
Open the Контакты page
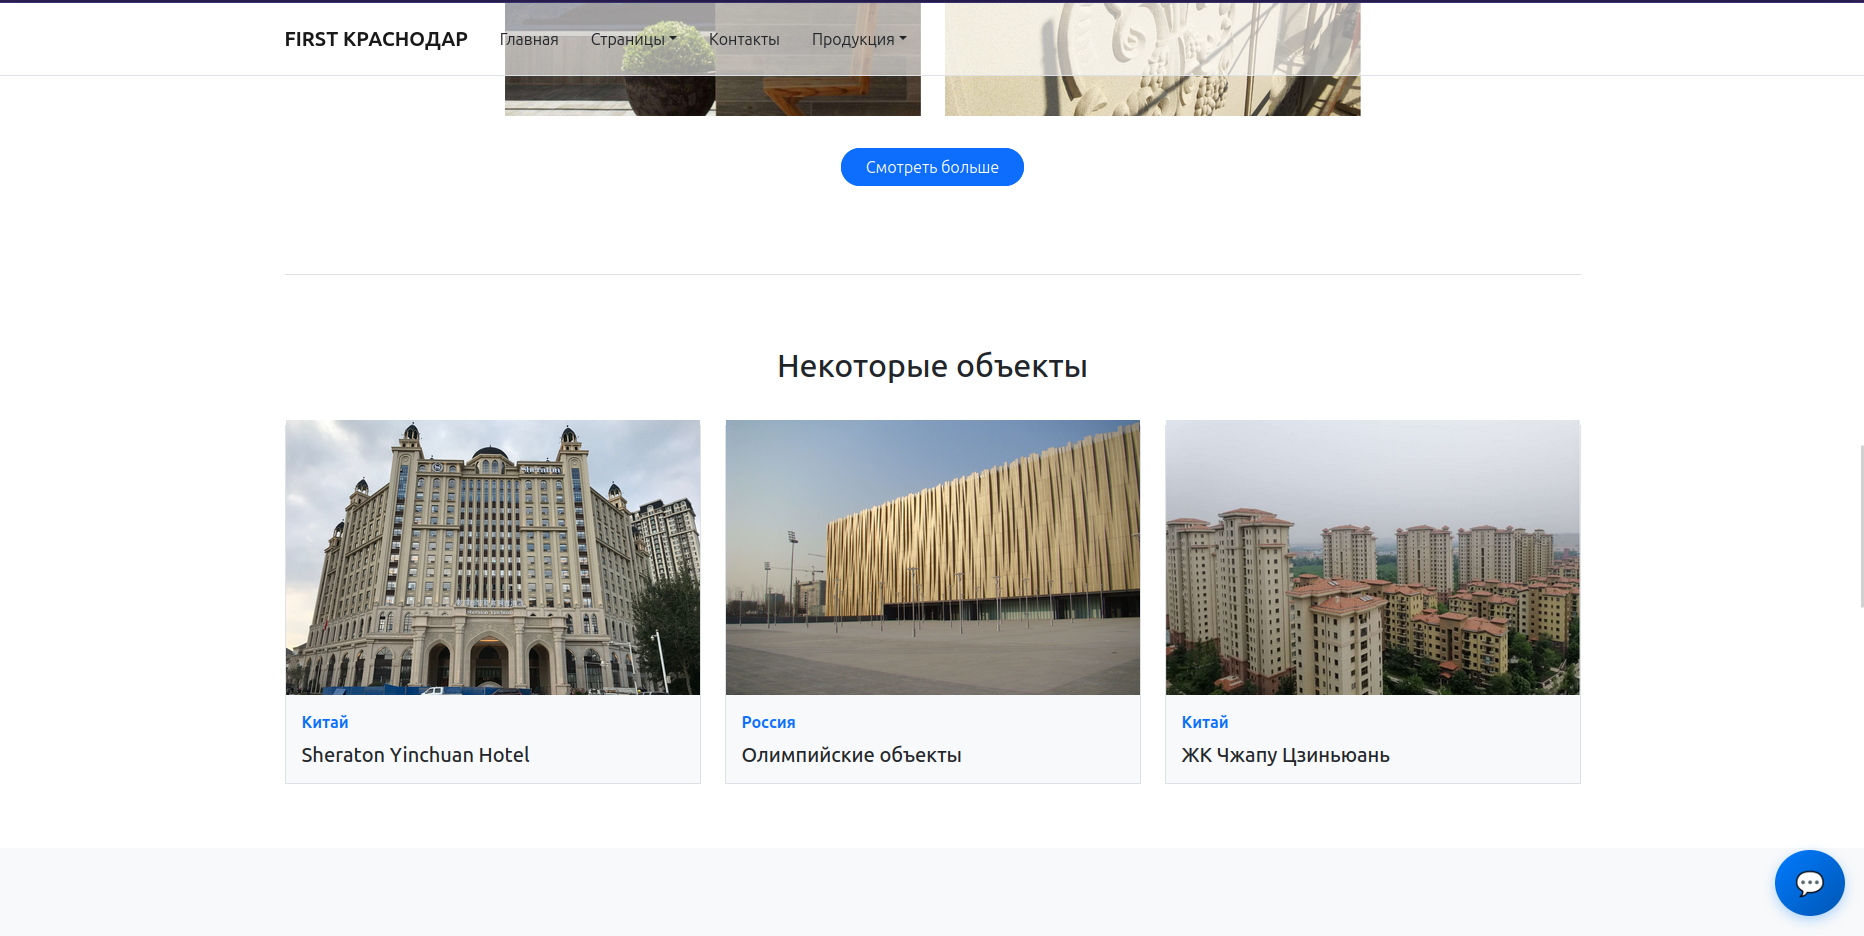(744, 39)
